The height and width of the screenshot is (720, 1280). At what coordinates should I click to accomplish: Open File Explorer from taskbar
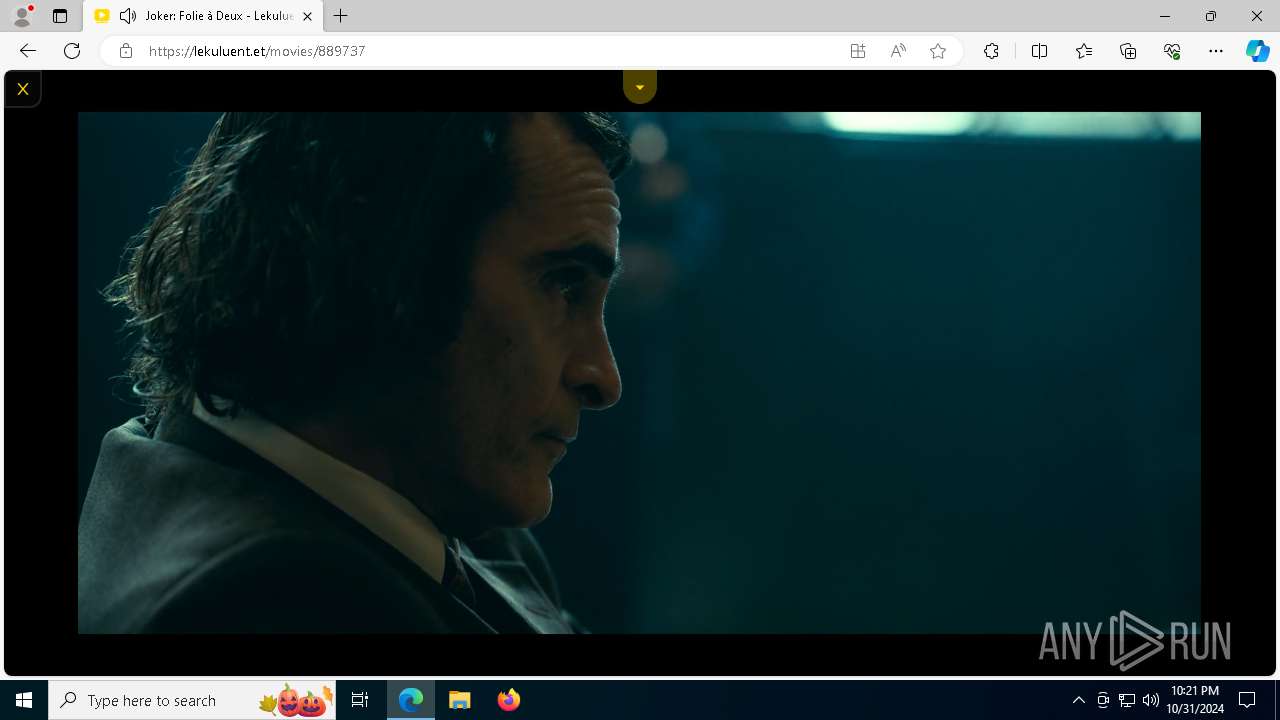(460, 700)
